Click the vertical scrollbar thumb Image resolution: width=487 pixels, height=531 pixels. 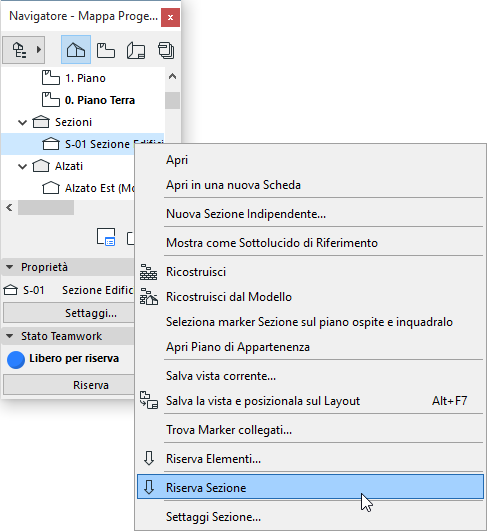[172, 101]
